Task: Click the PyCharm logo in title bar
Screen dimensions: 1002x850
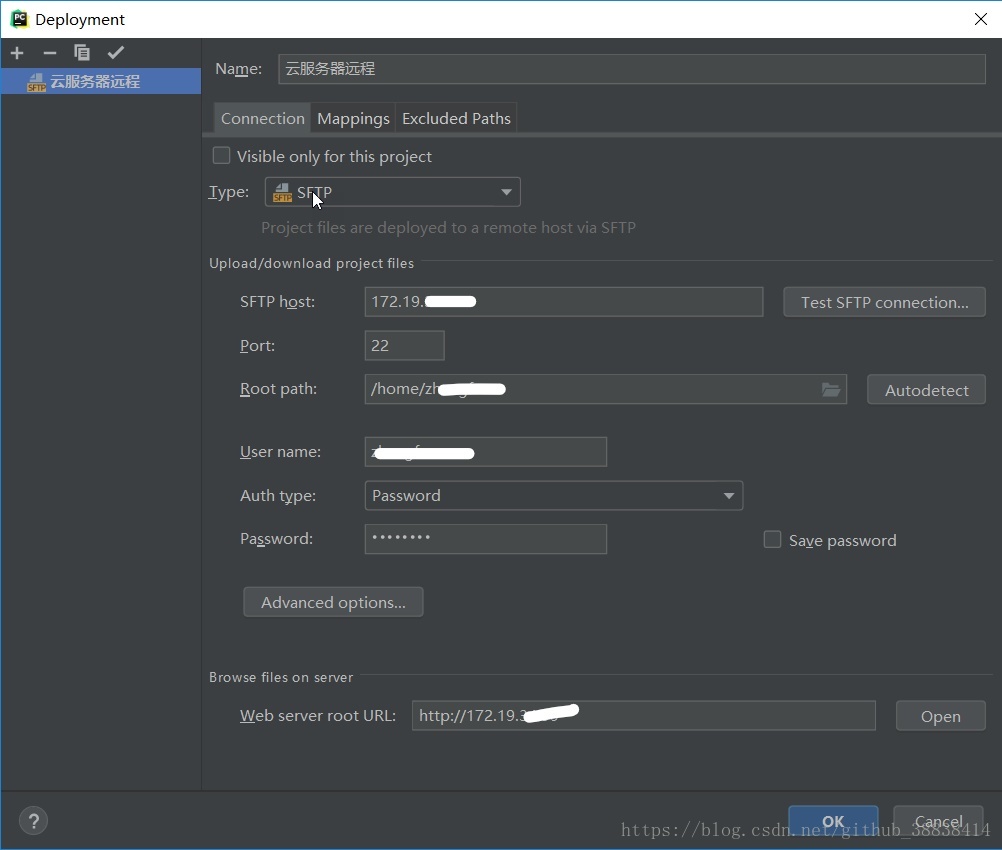Action: 19,19
